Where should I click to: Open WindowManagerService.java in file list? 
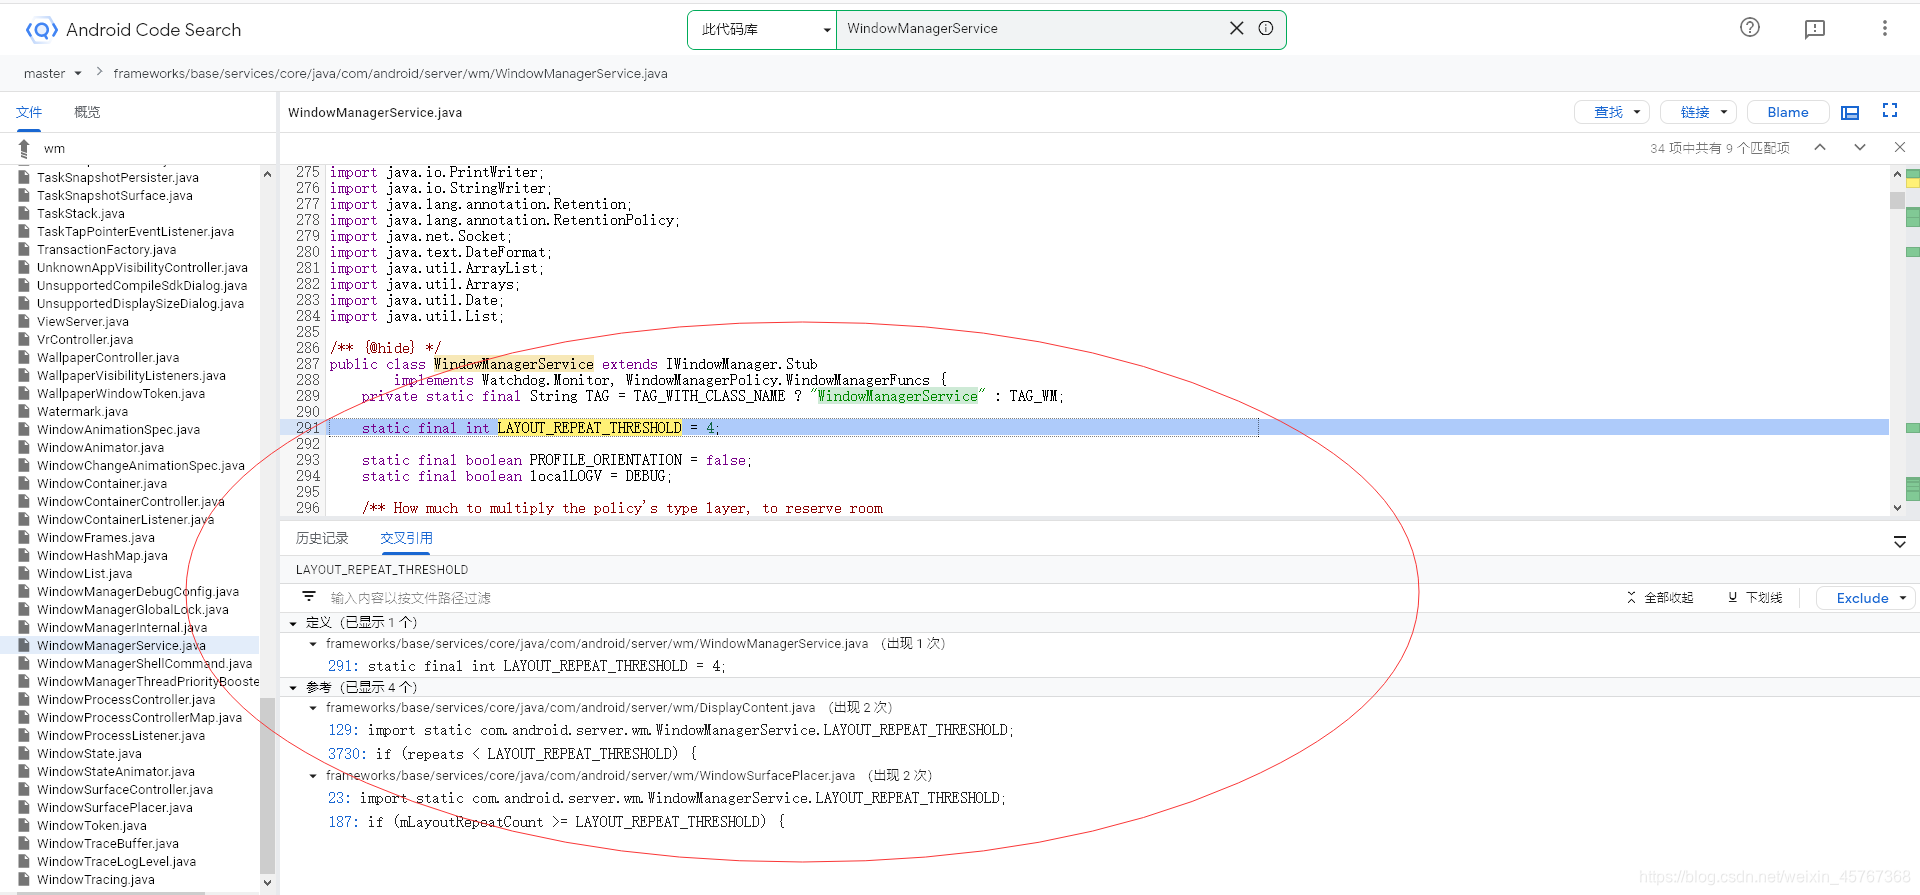[121, 646]
